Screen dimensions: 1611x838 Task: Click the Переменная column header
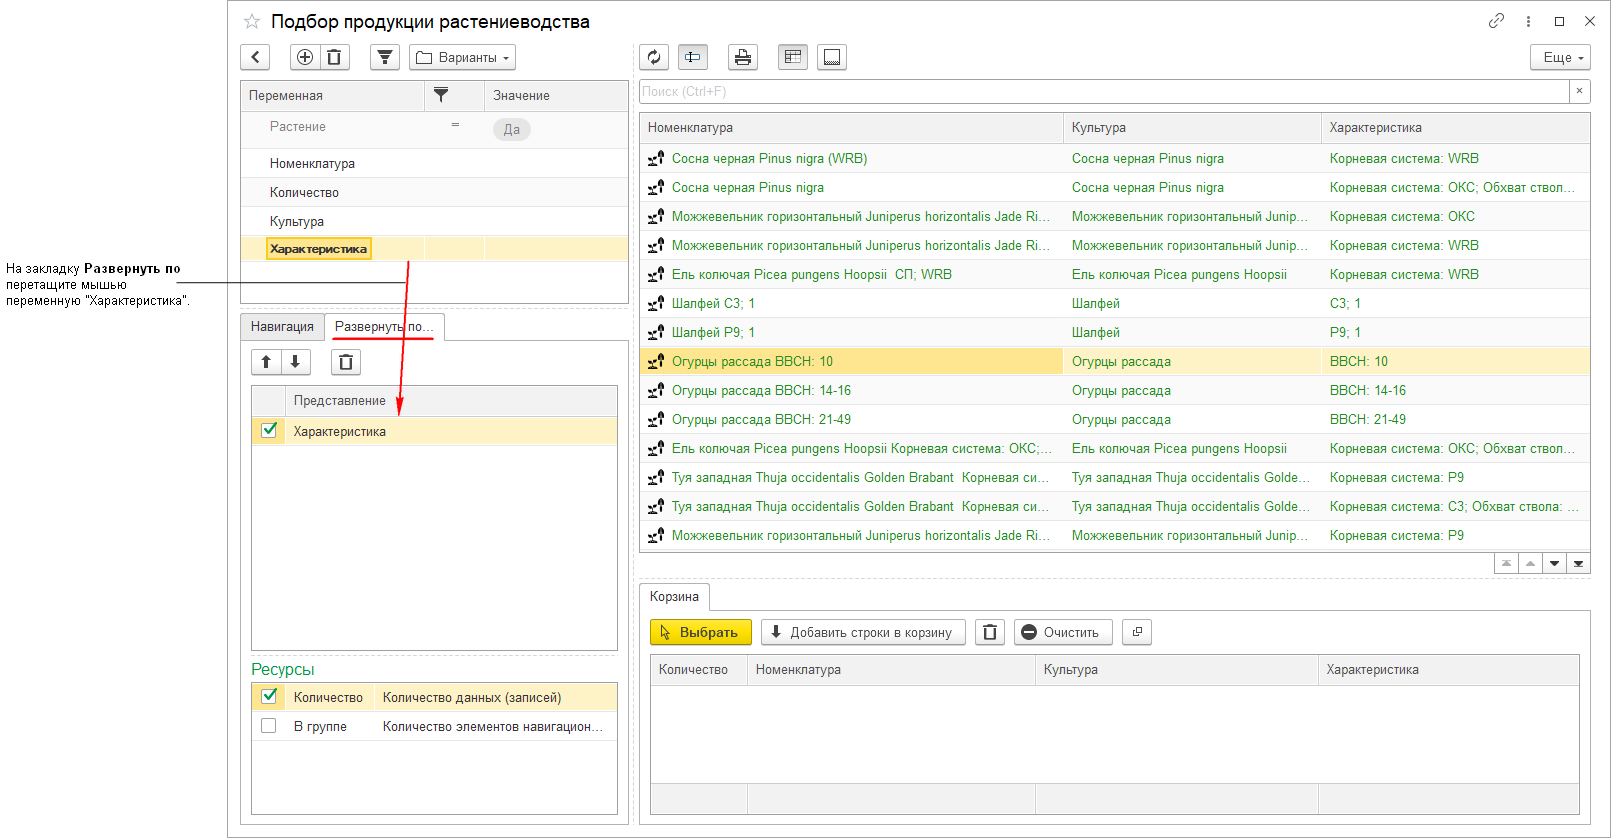tap(333, 95)
